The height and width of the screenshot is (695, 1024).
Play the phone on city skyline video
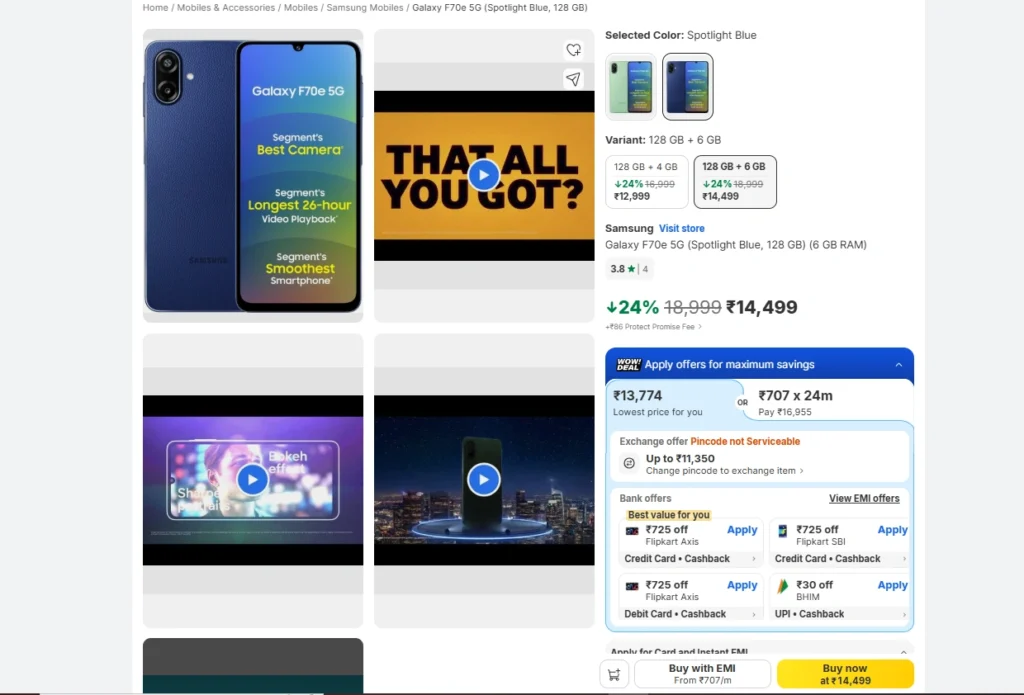484,480
